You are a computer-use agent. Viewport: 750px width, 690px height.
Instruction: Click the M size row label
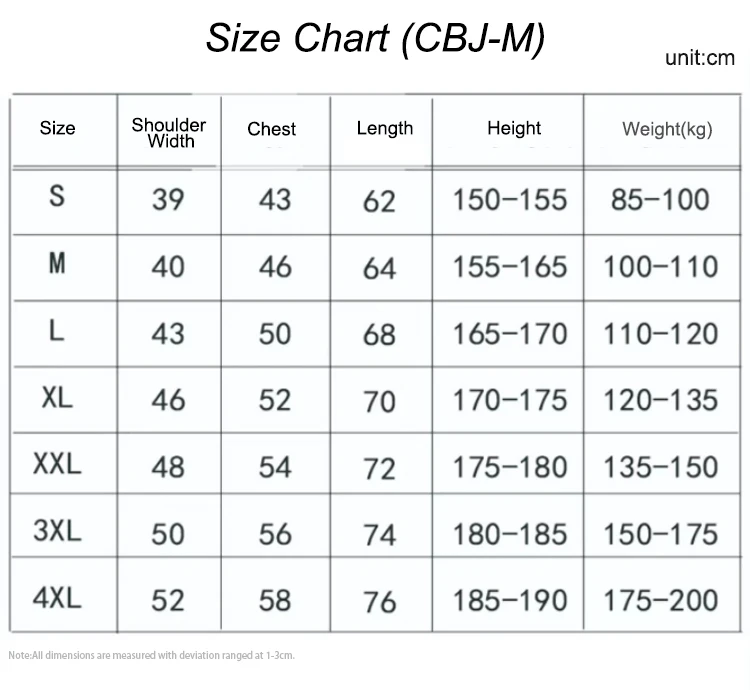57,265
